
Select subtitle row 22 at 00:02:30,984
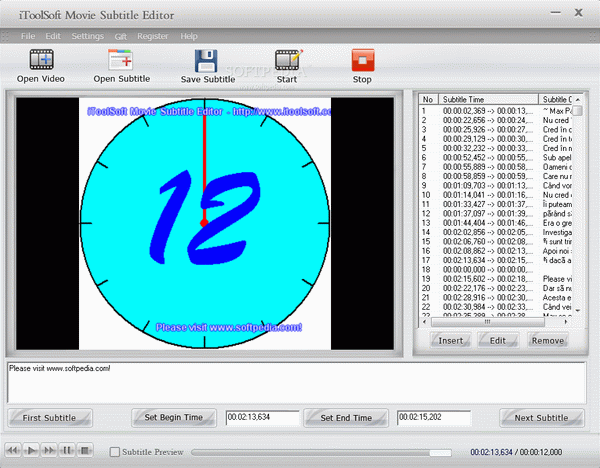(x=496, y=307)
